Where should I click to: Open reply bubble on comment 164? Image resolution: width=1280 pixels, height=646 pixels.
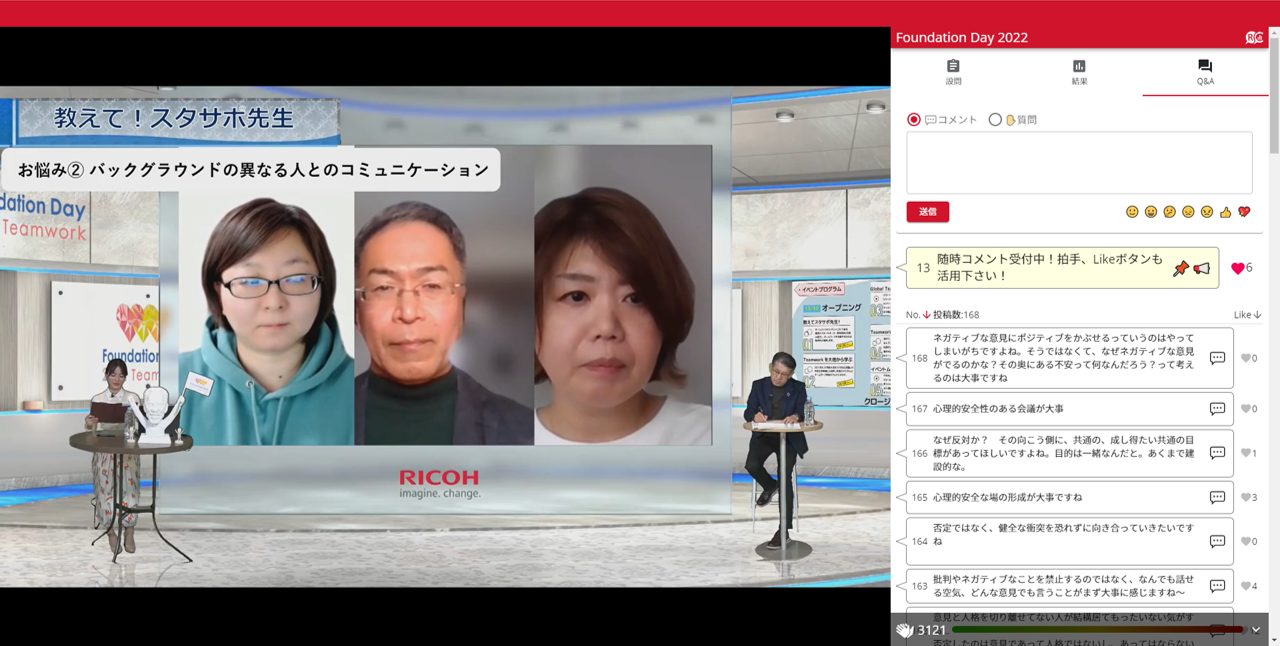pyautogui.click(x=1217, y=541)
